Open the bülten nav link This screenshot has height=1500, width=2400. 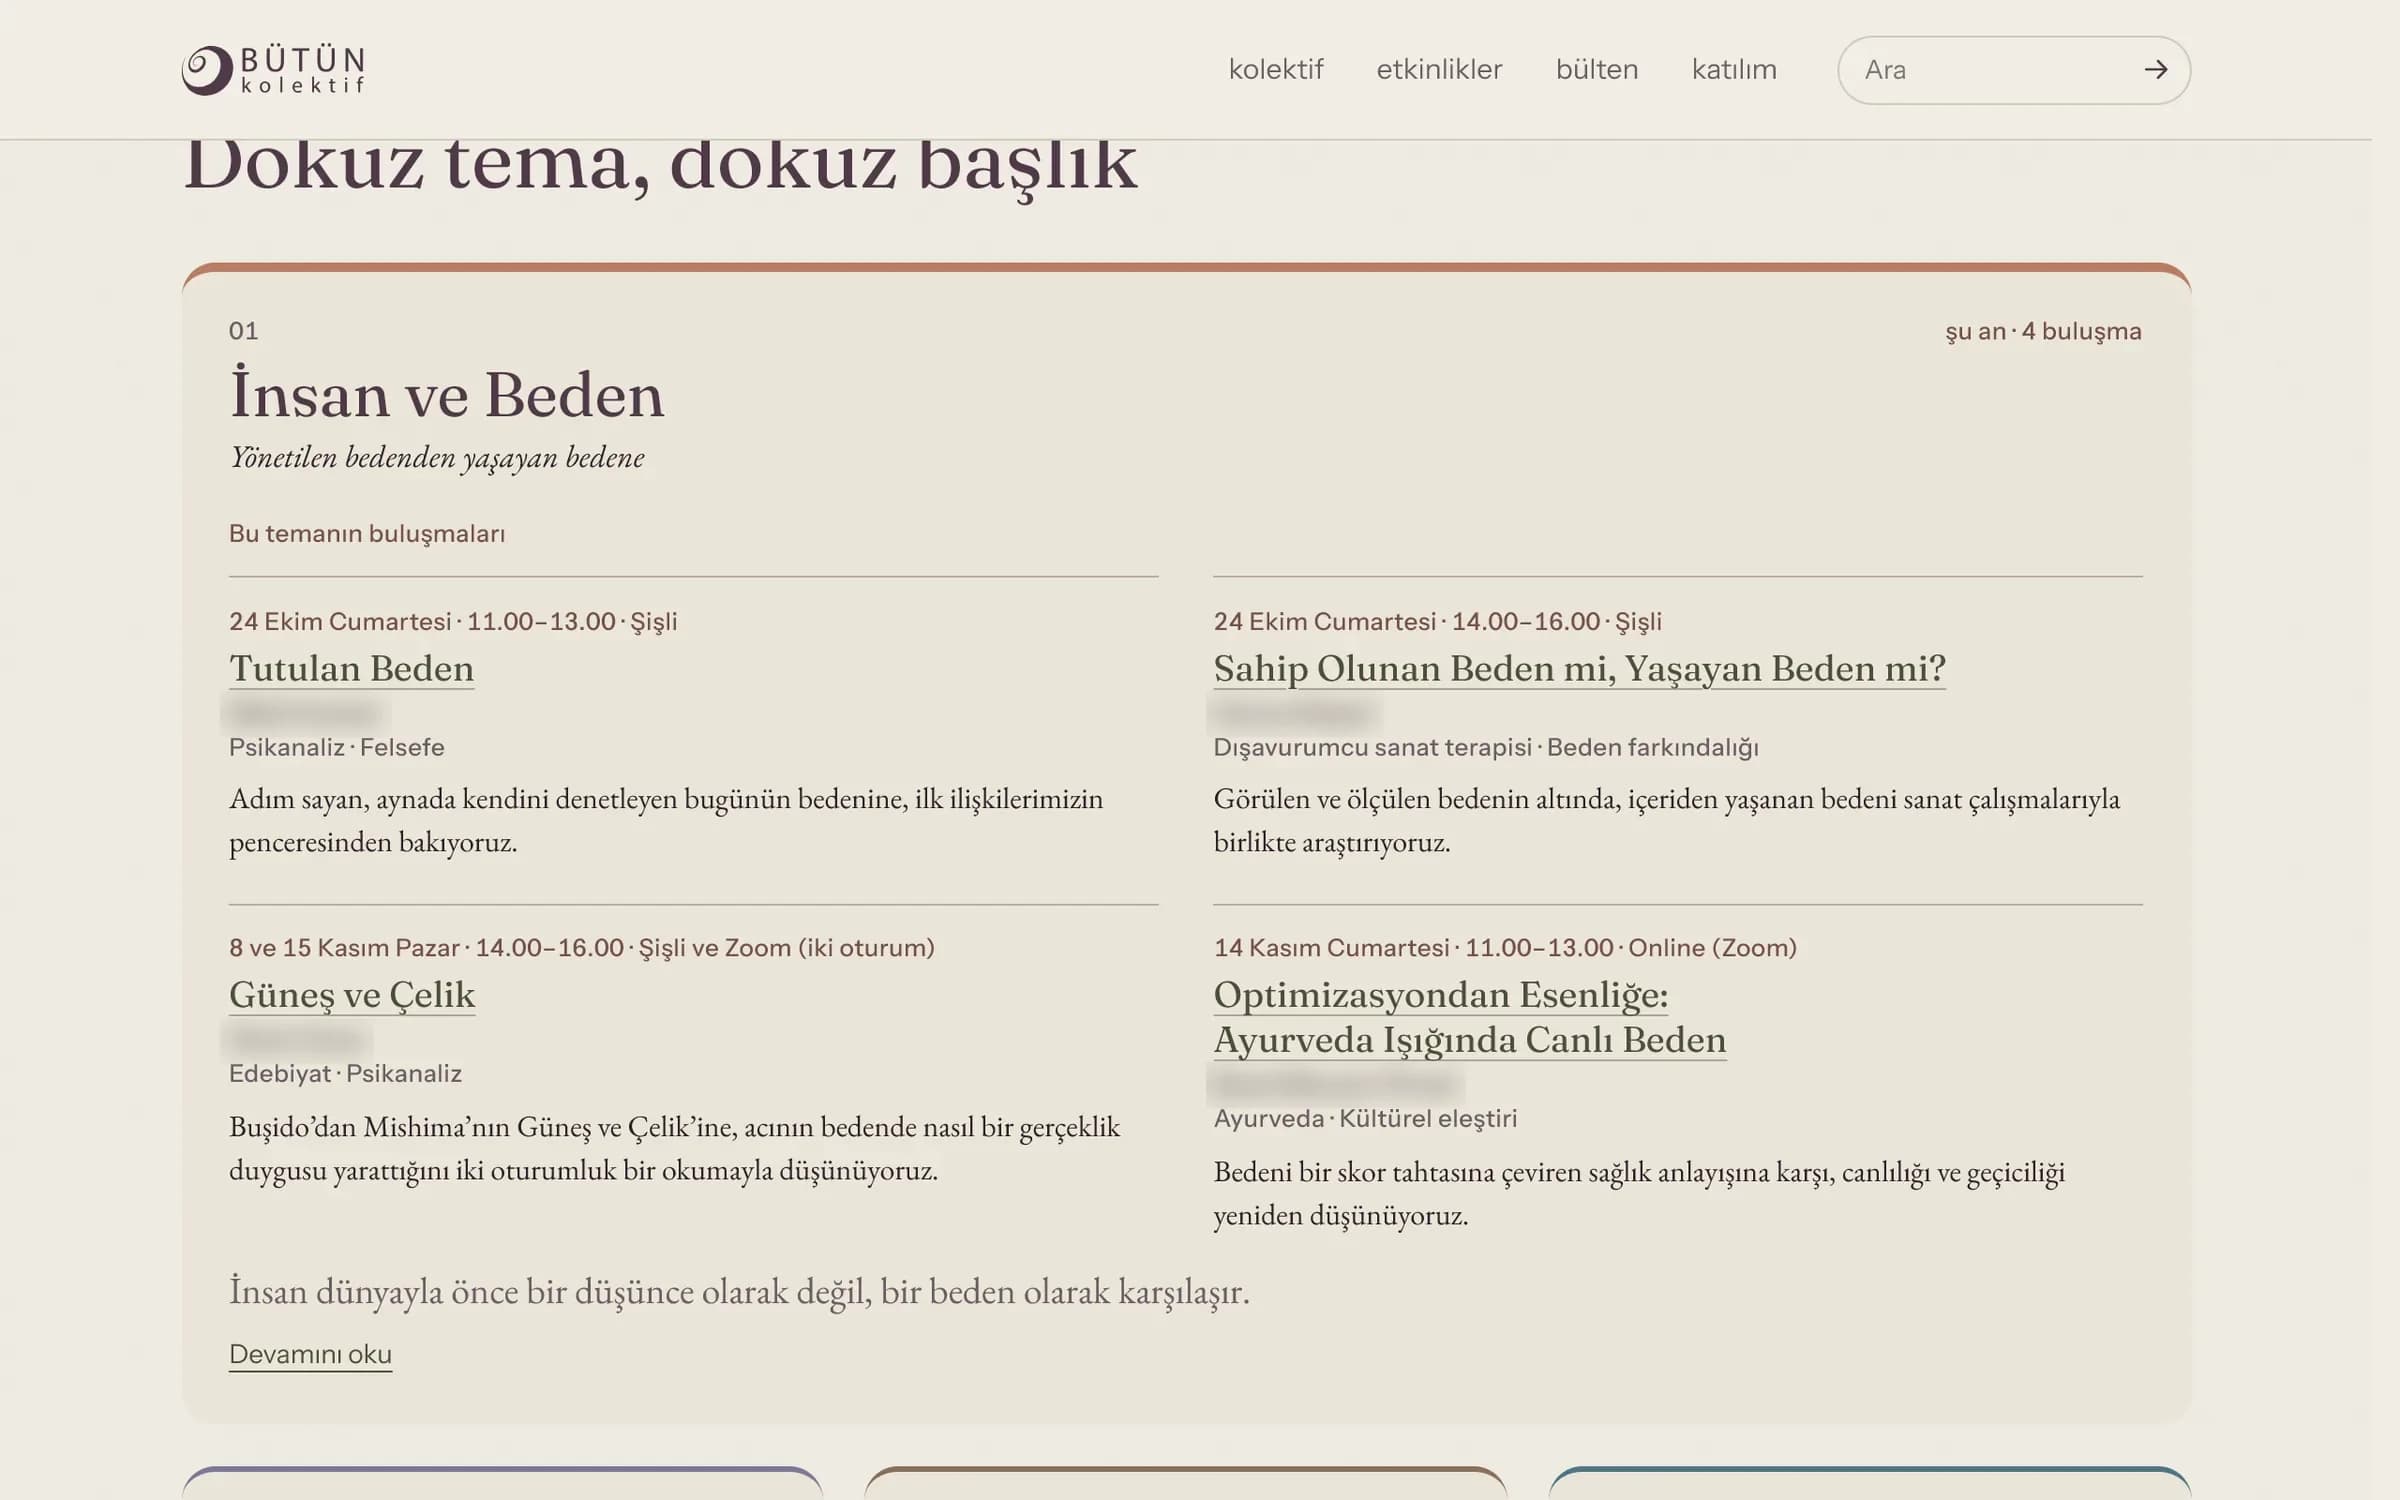[1597, 70]
